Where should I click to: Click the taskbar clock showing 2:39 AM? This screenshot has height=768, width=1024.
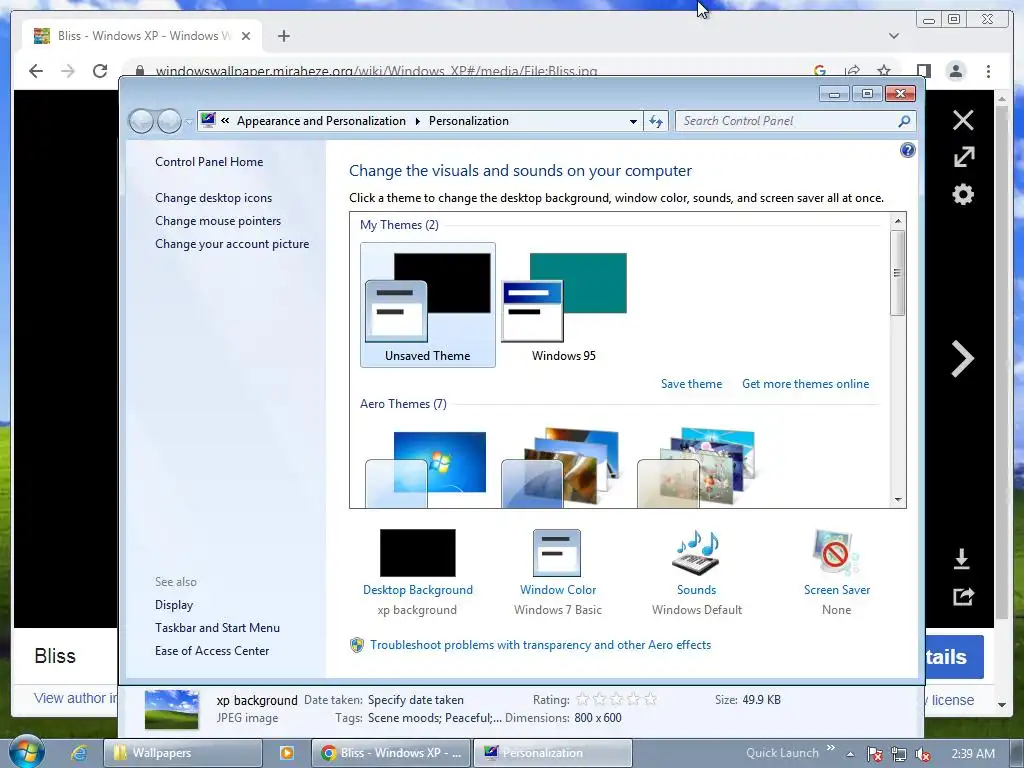coord(972,754)
